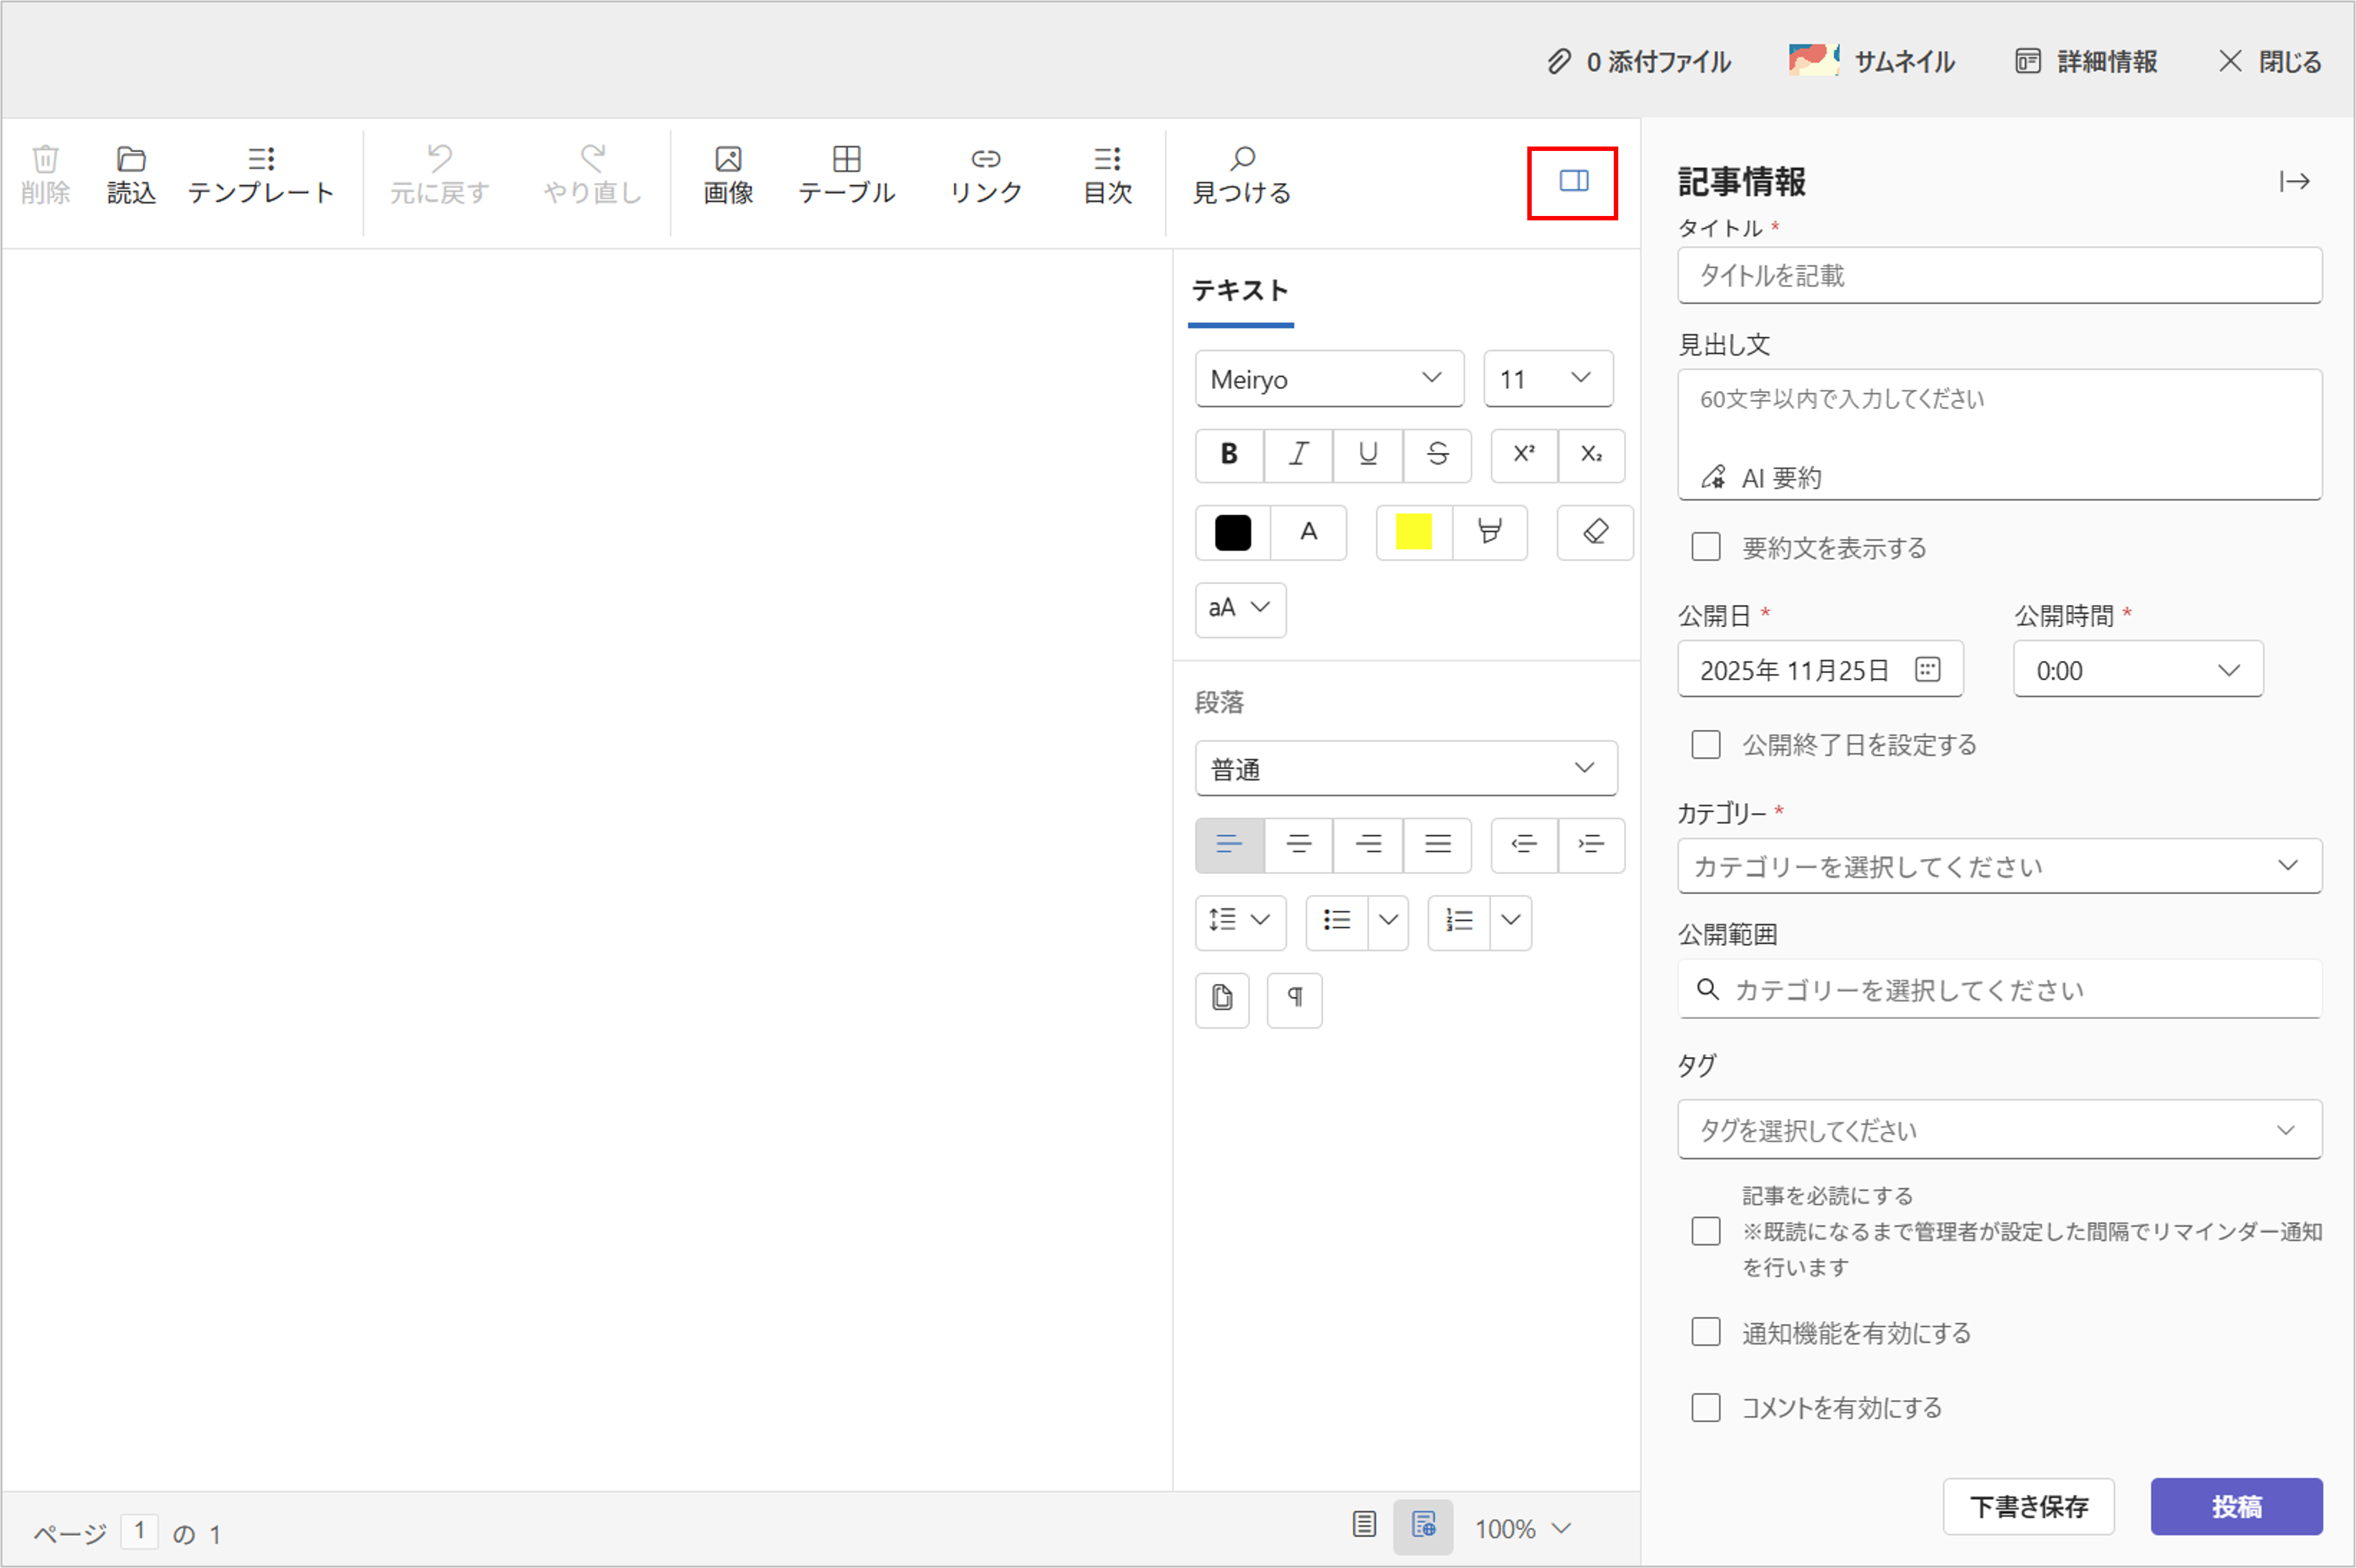The image size is (2356, 1568).
Task: Show paragraph marks with the pilcrow icon
Action: (1294, 999)
